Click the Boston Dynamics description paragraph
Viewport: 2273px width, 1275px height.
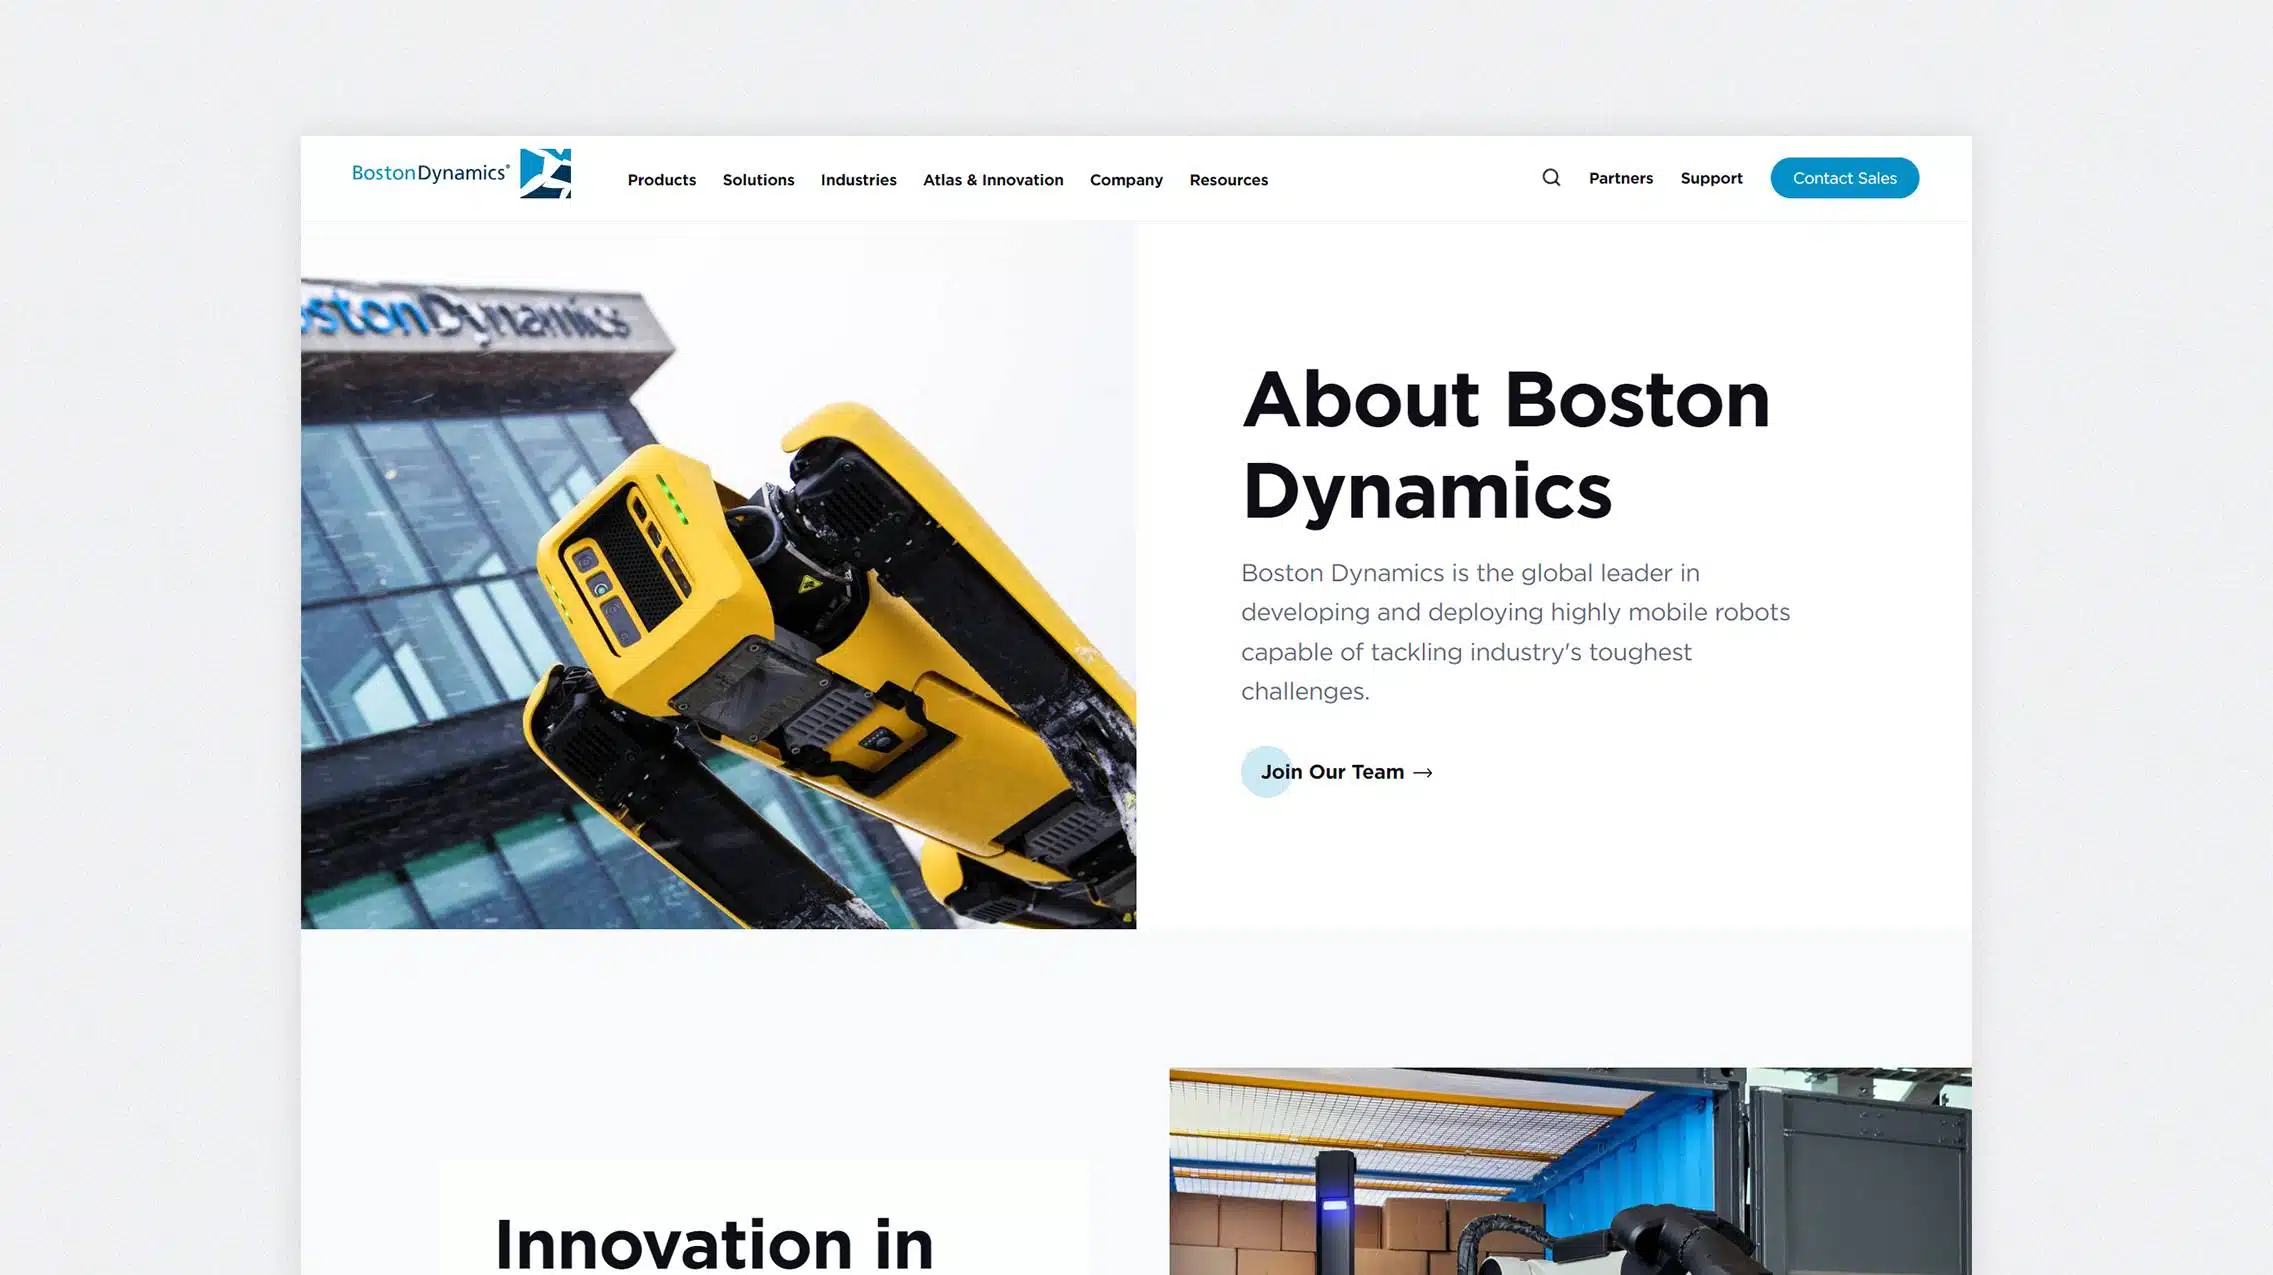coord(1515,632)
